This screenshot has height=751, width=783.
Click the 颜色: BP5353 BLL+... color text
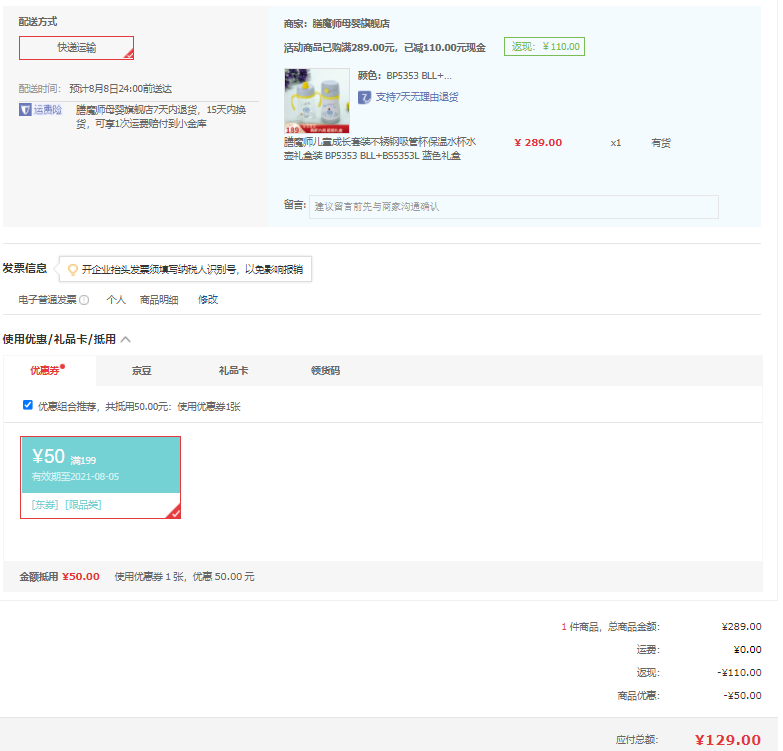point(404,76)
